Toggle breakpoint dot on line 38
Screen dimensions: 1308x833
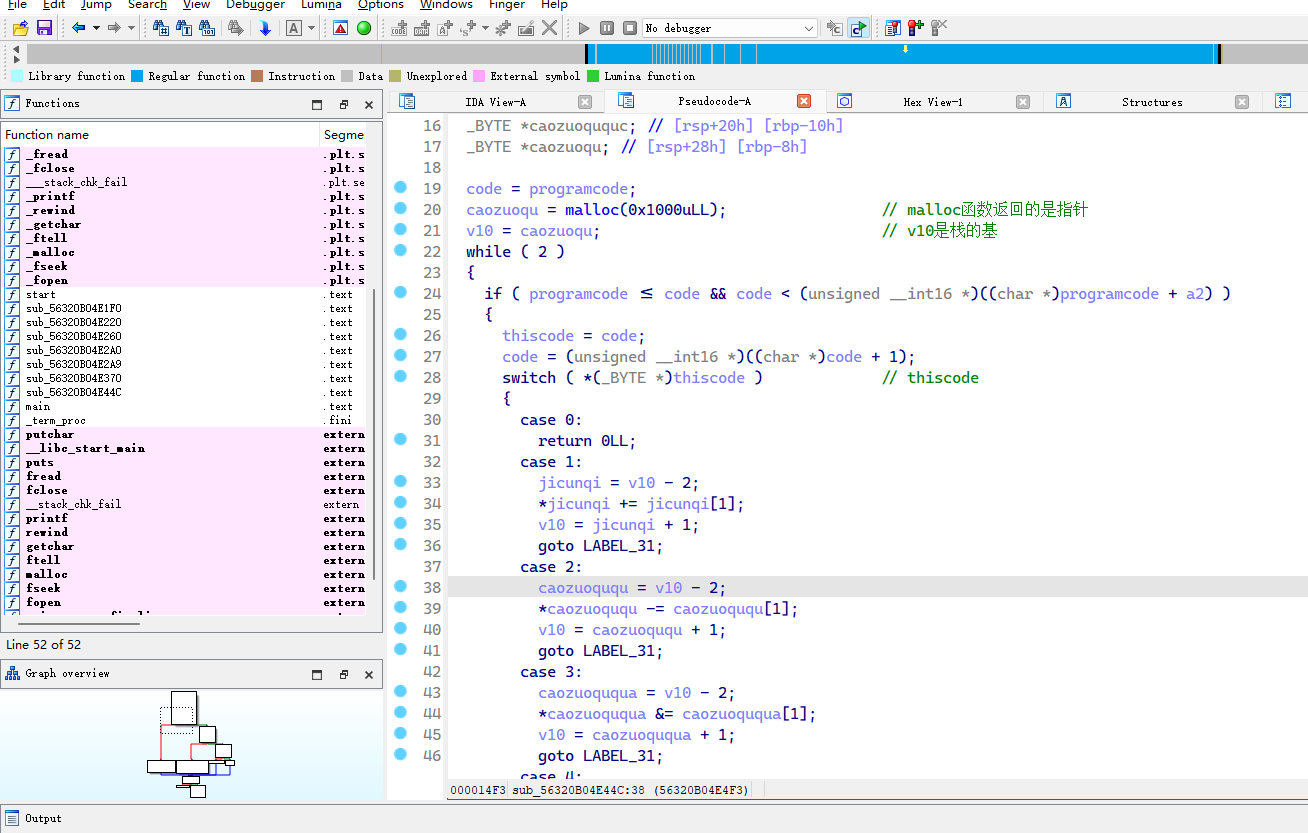[x=400, y=587]
